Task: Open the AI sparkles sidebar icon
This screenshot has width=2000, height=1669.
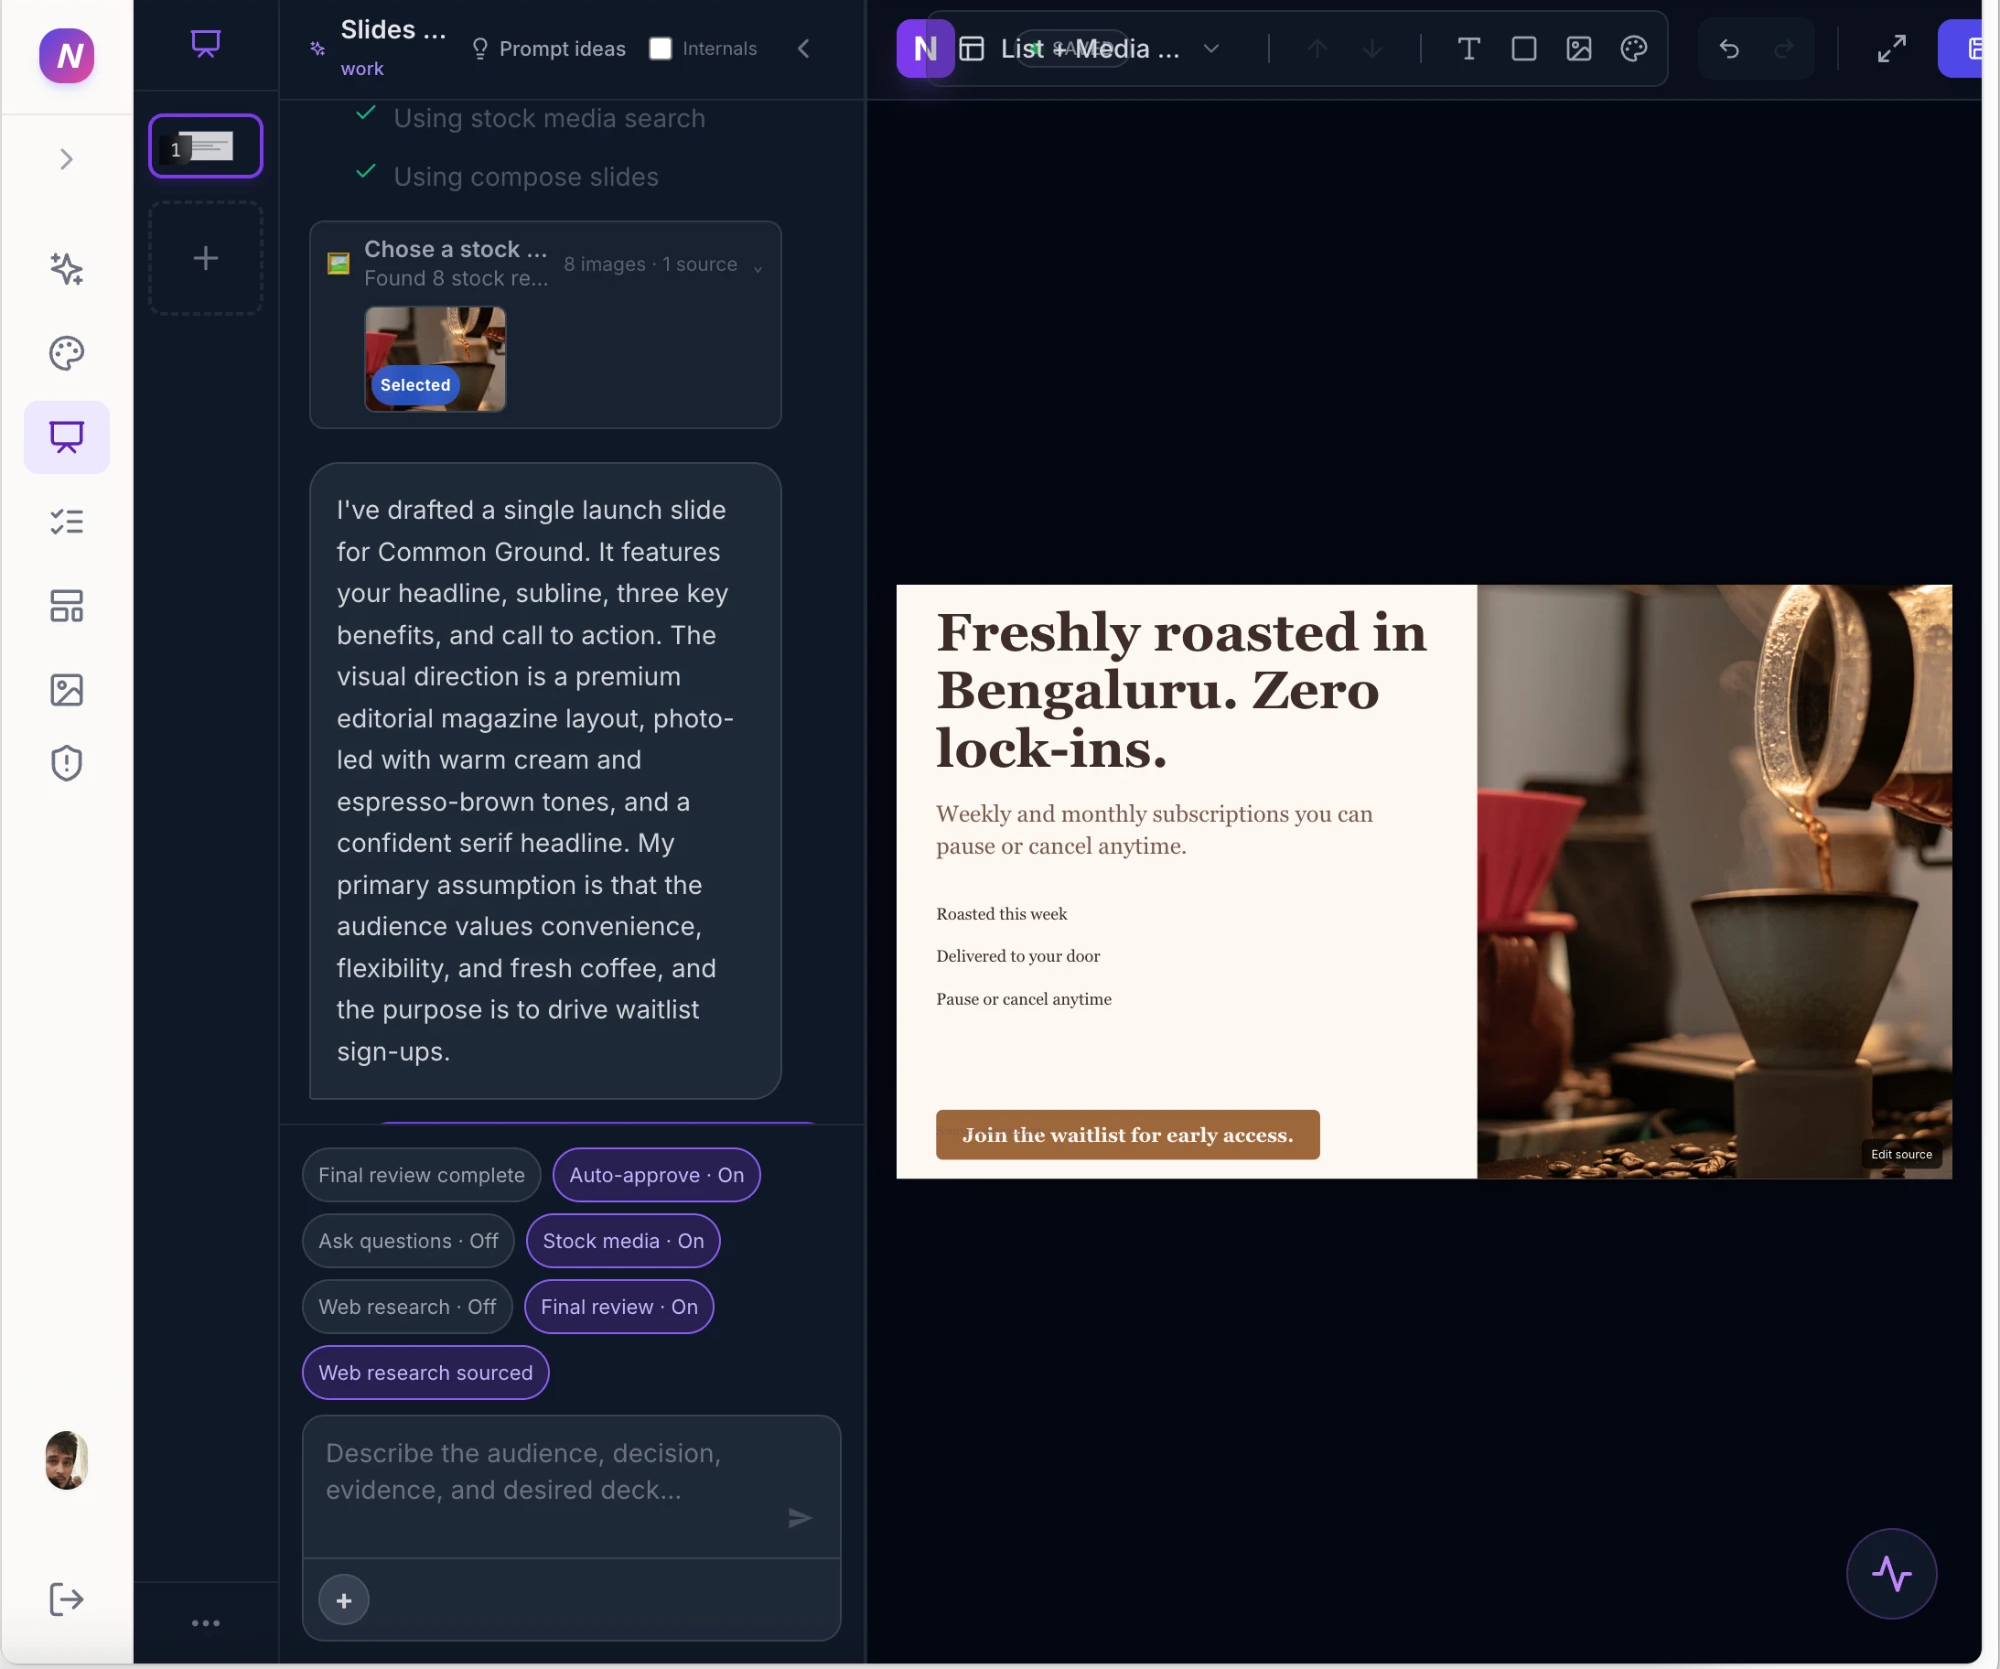Action: click(66, 268)
